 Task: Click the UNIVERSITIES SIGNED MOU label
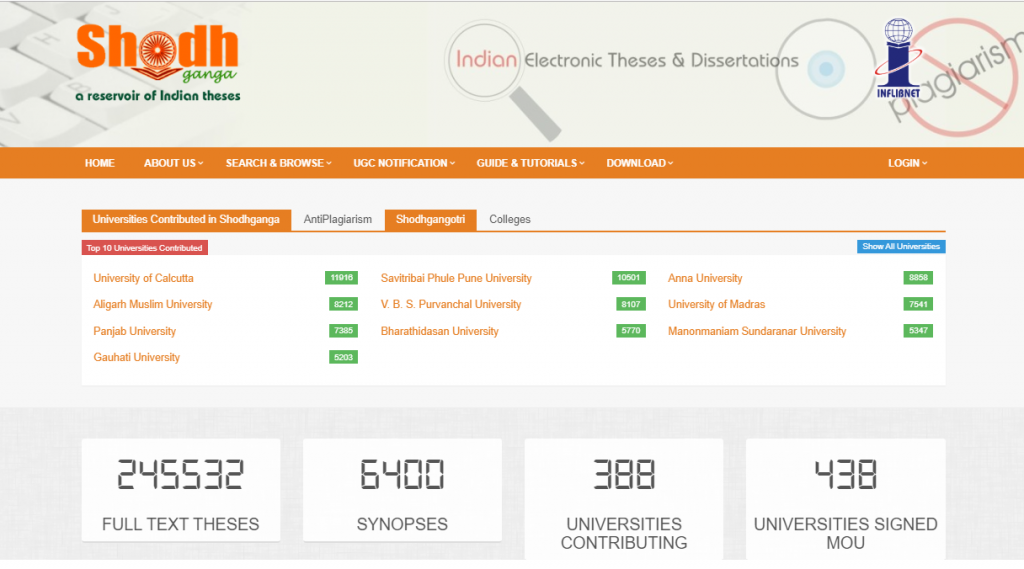click(846, 533)
